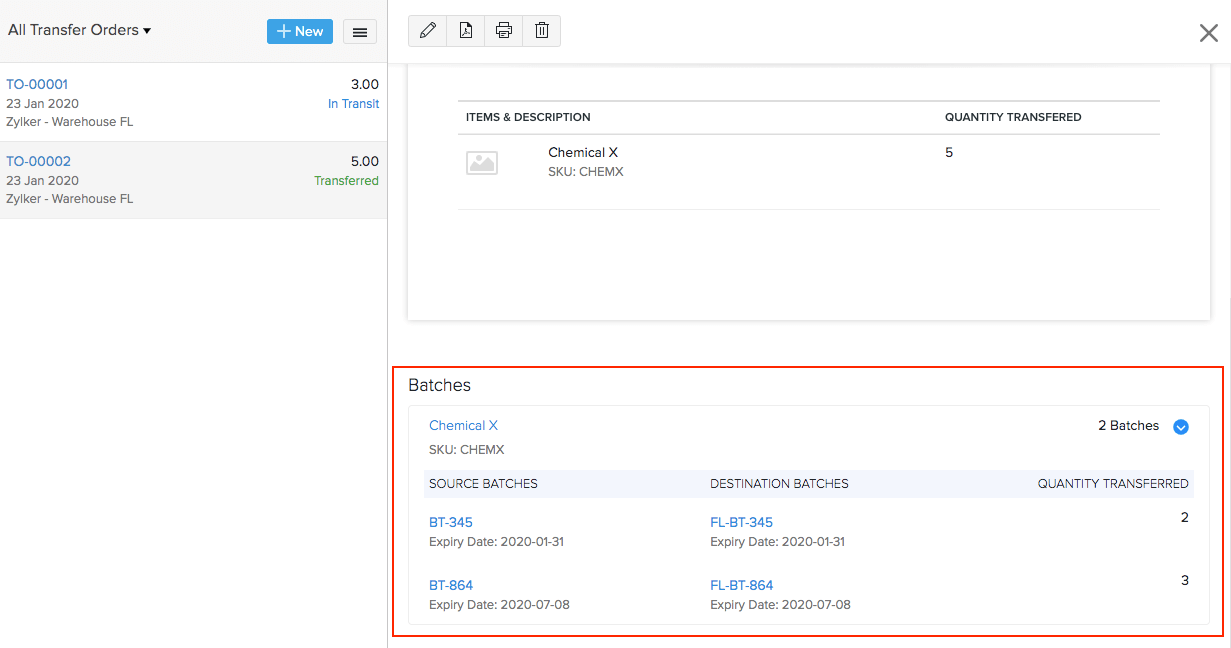Select transfer order TO-00002
Viewport: 1231px width, 648px height.
38,162
